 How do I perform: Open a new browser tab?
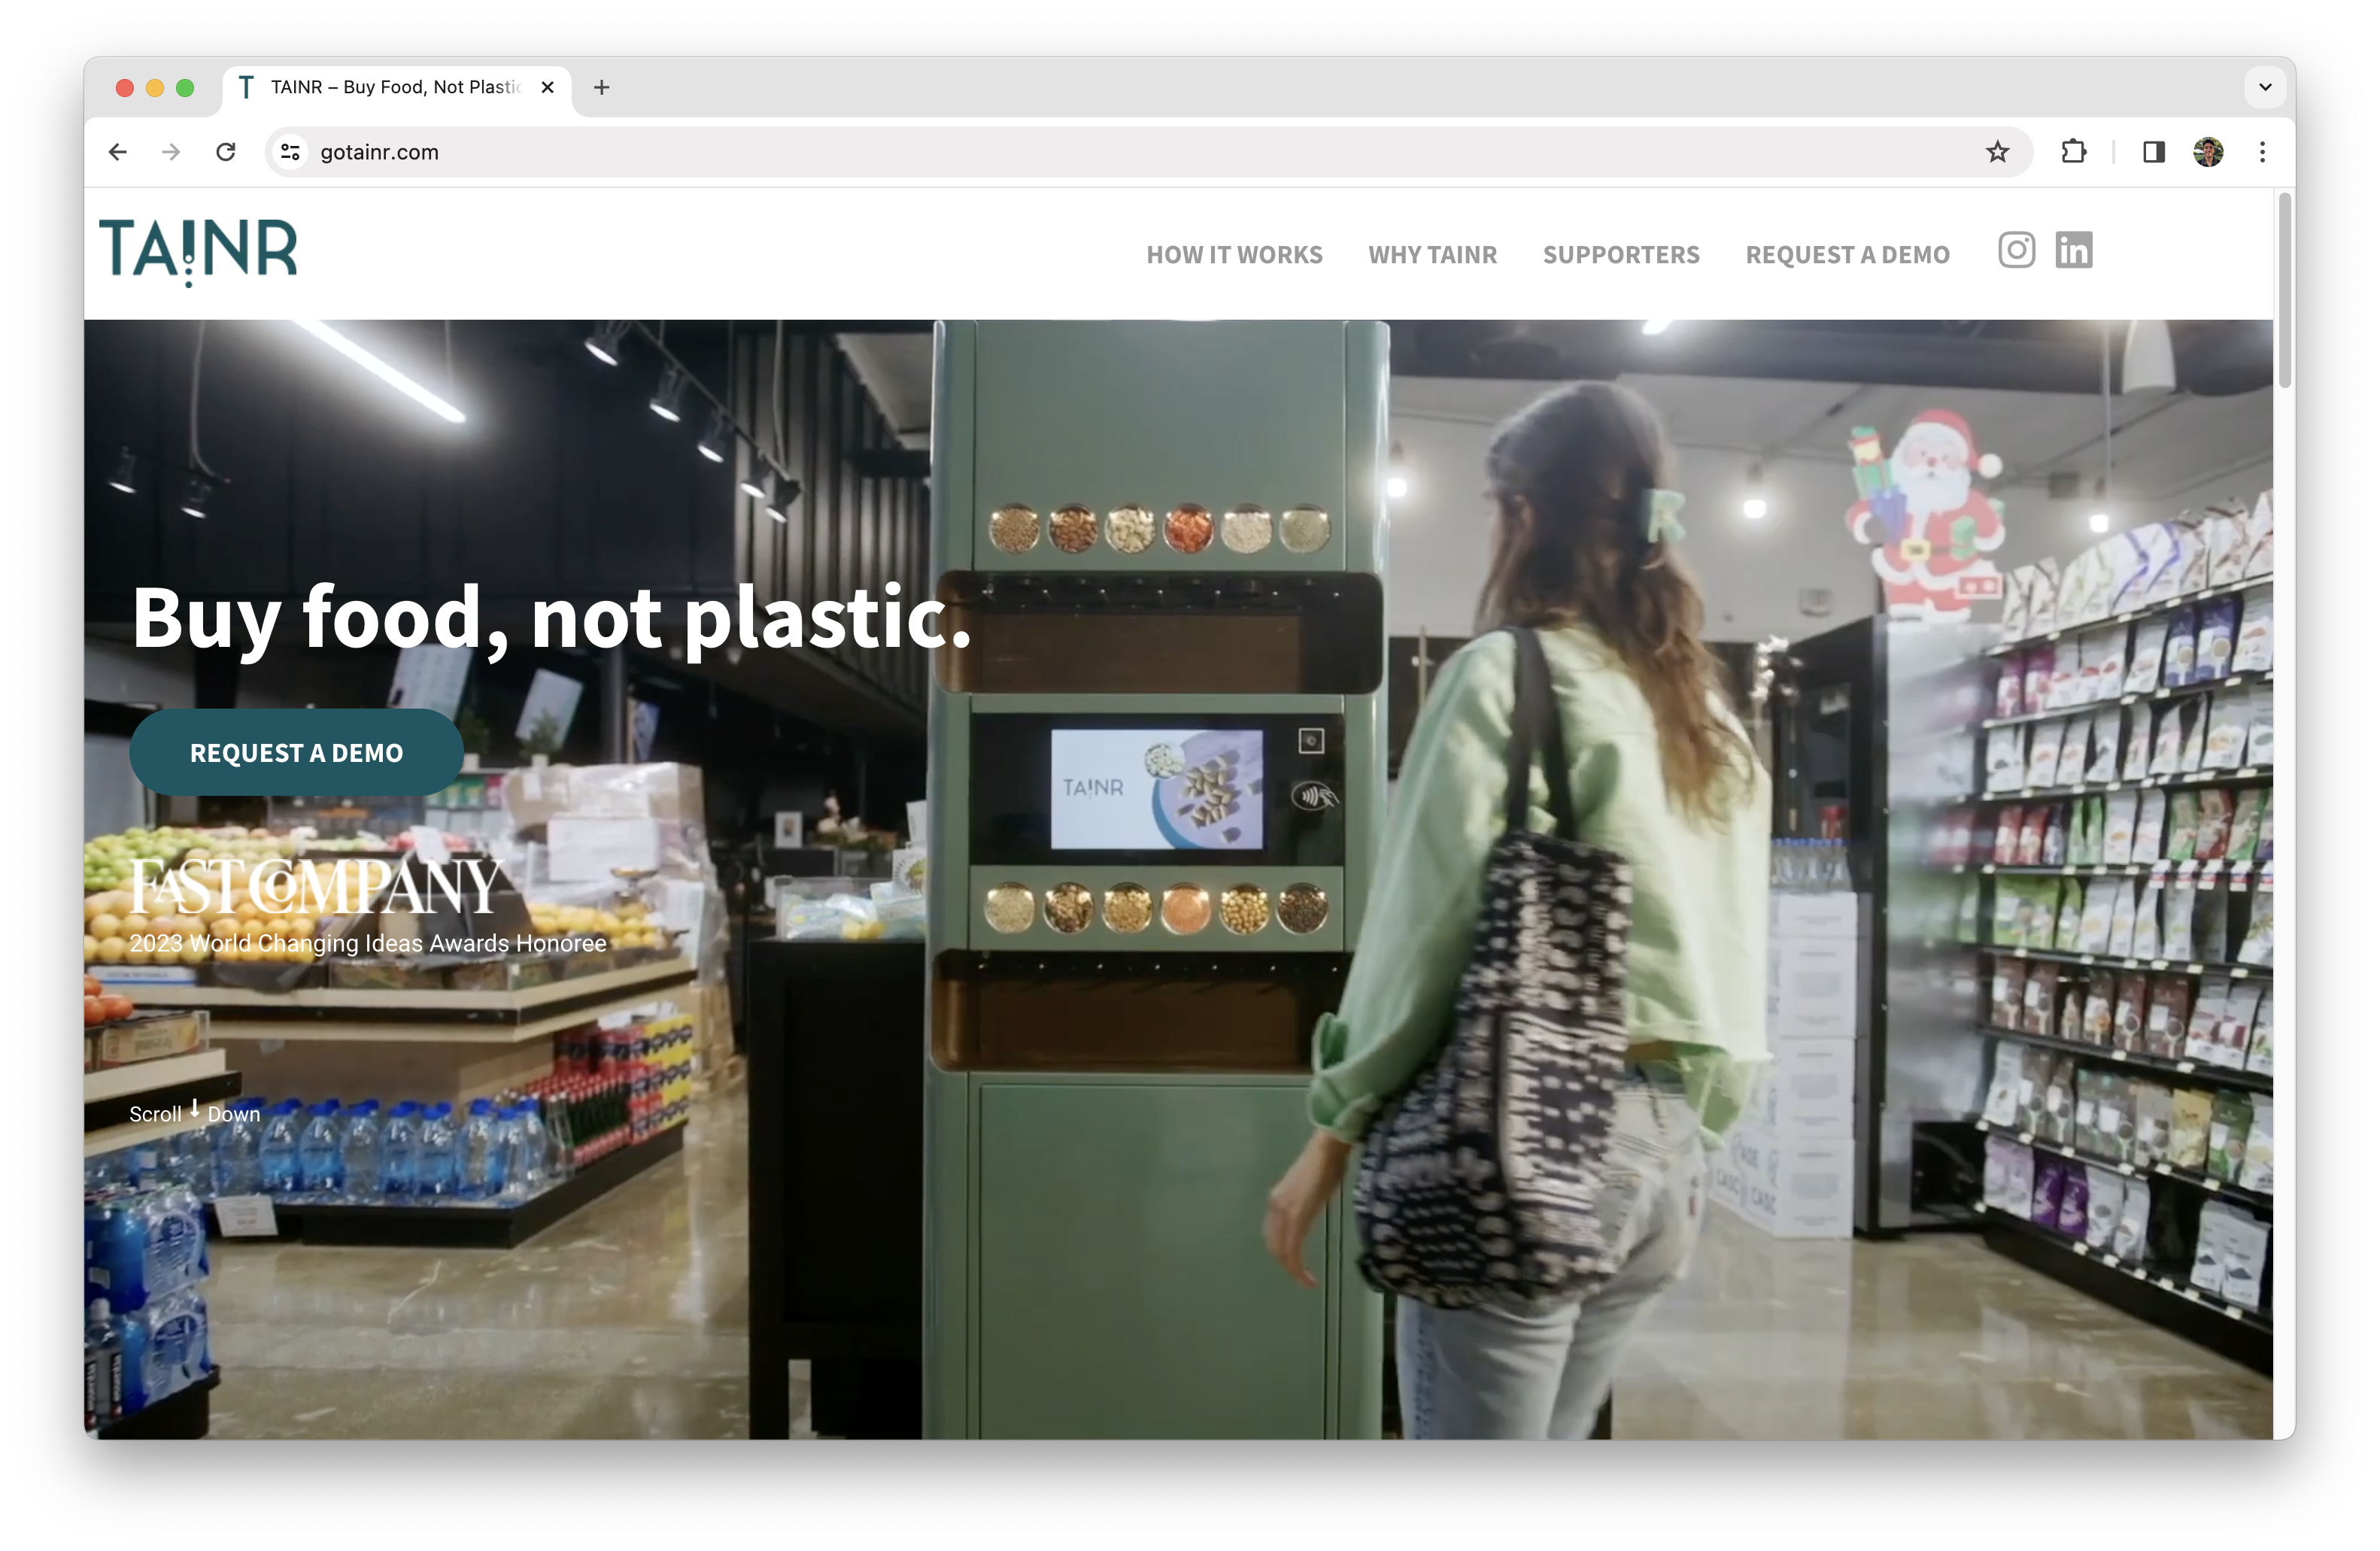601,88
